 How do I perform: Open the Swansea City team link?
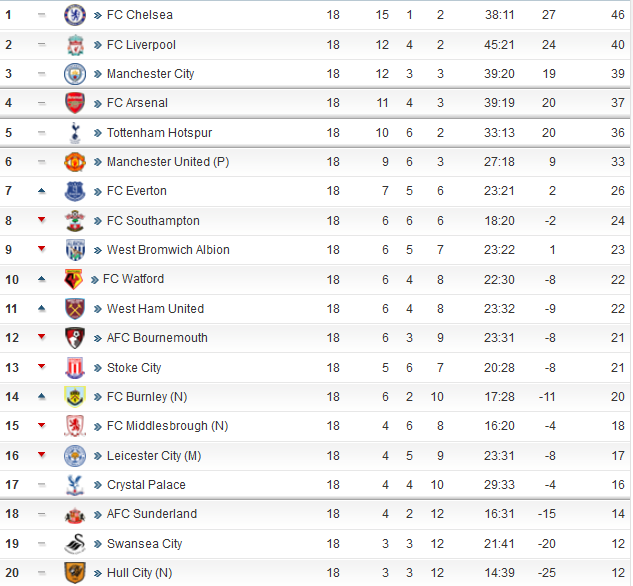click(144, 544)
